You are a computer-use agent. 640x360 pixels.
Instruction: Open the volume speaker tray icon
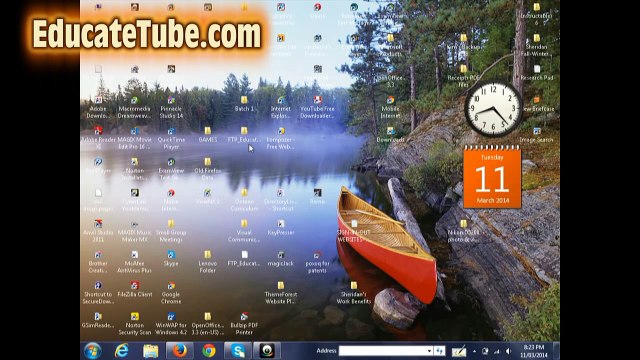(x=508, y=351)
